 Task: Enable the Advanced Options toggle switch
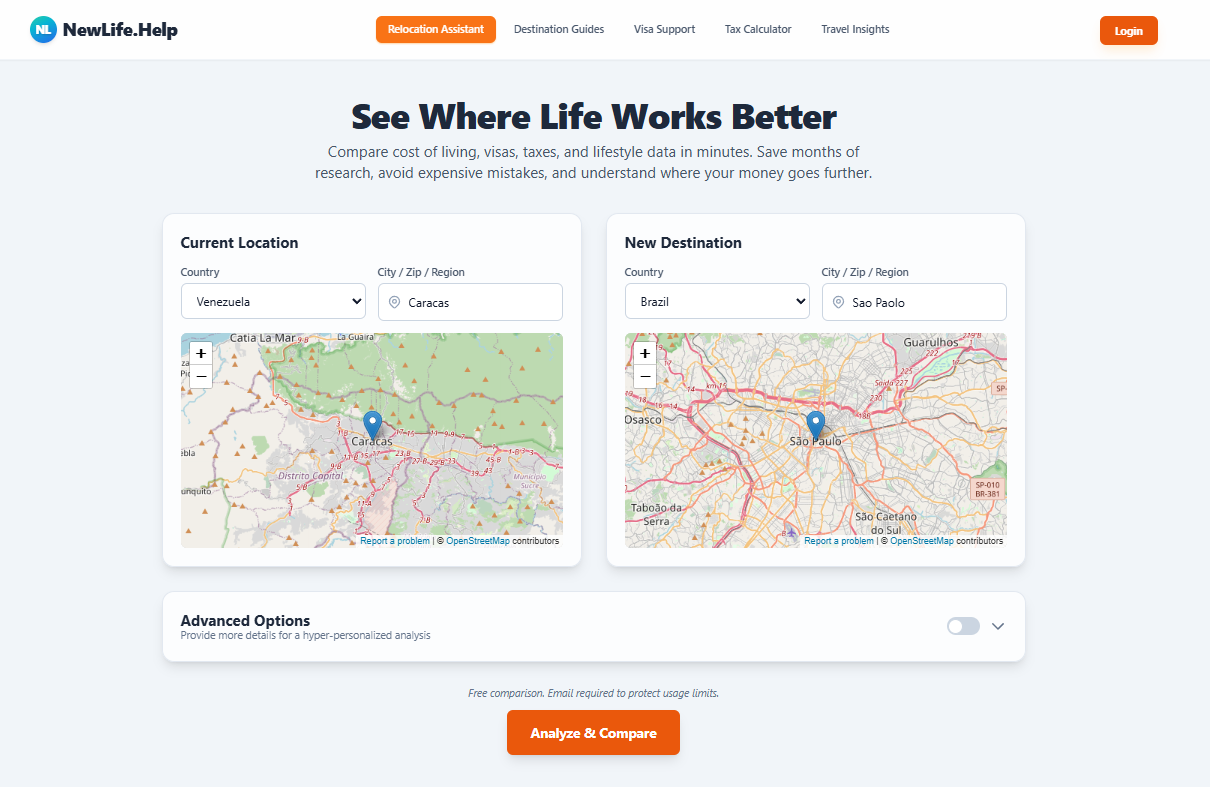[x=962, y=625]
